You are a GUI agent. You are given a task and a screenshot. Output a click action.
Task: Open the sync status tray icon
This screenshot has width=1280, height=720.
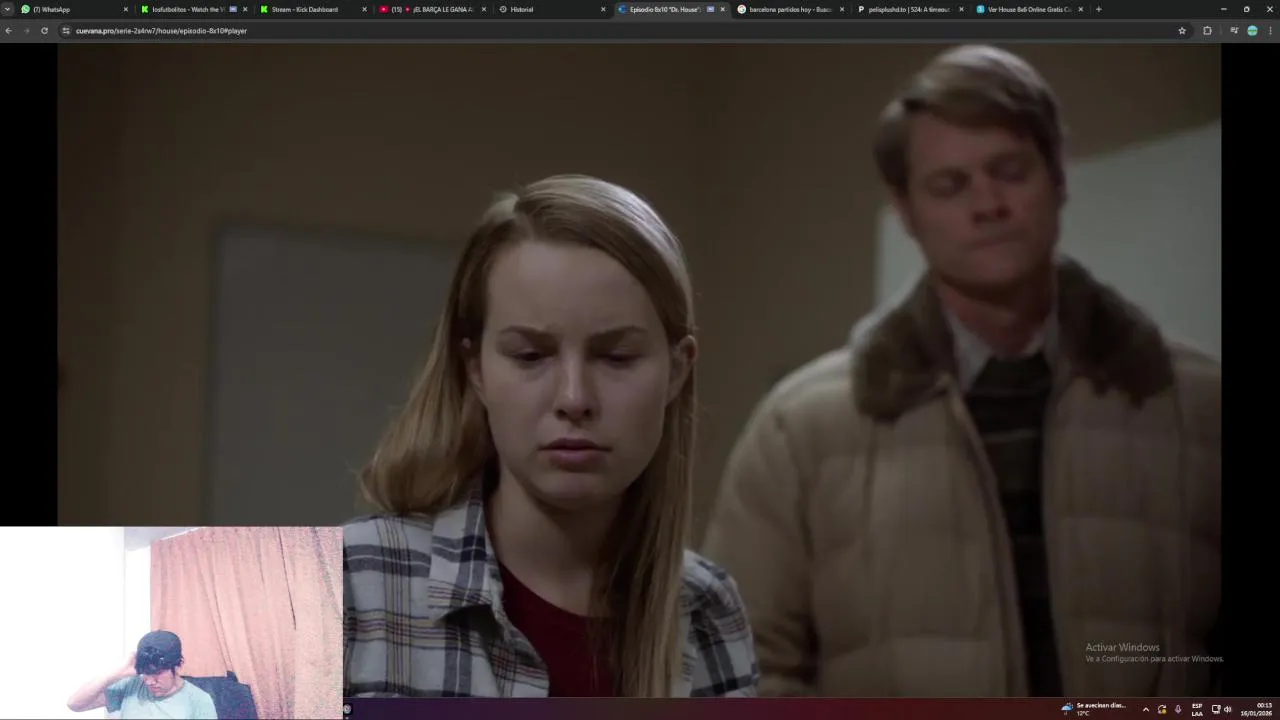[x=1162, y=709]
